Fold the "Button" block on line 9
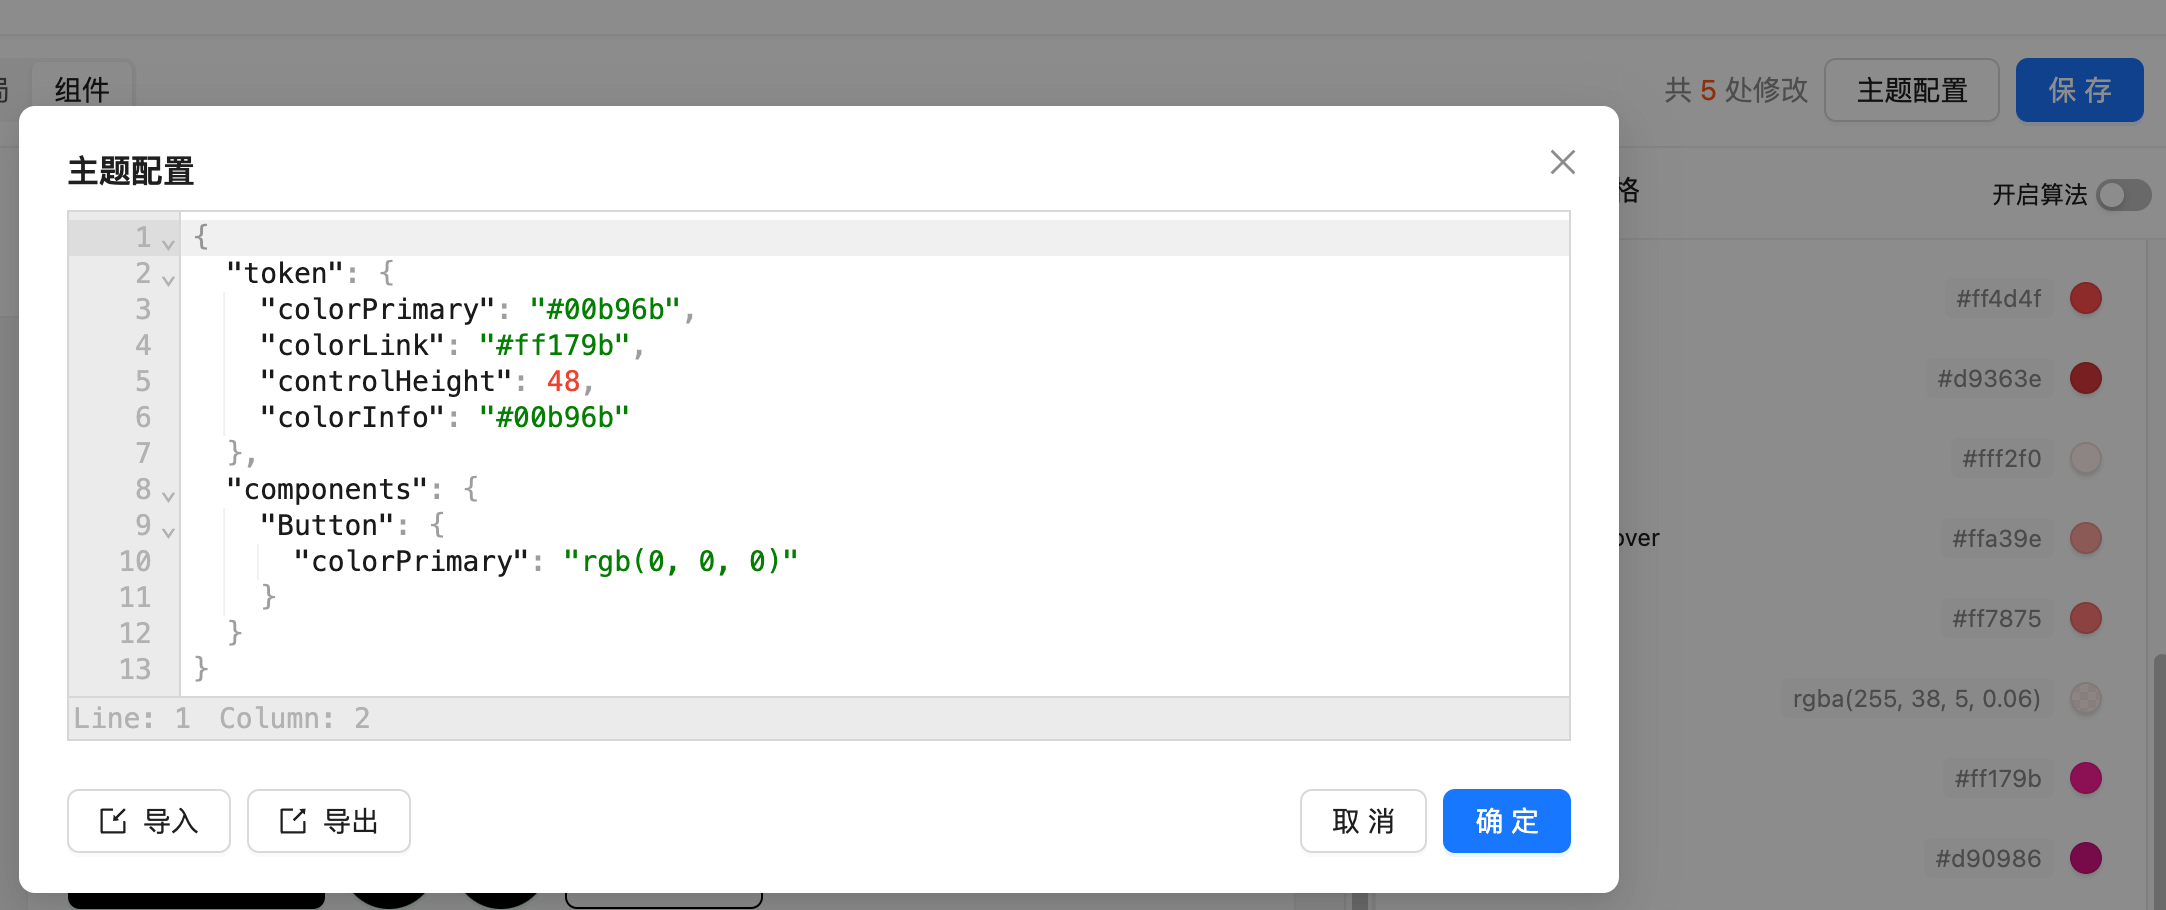 coord(168,532)
